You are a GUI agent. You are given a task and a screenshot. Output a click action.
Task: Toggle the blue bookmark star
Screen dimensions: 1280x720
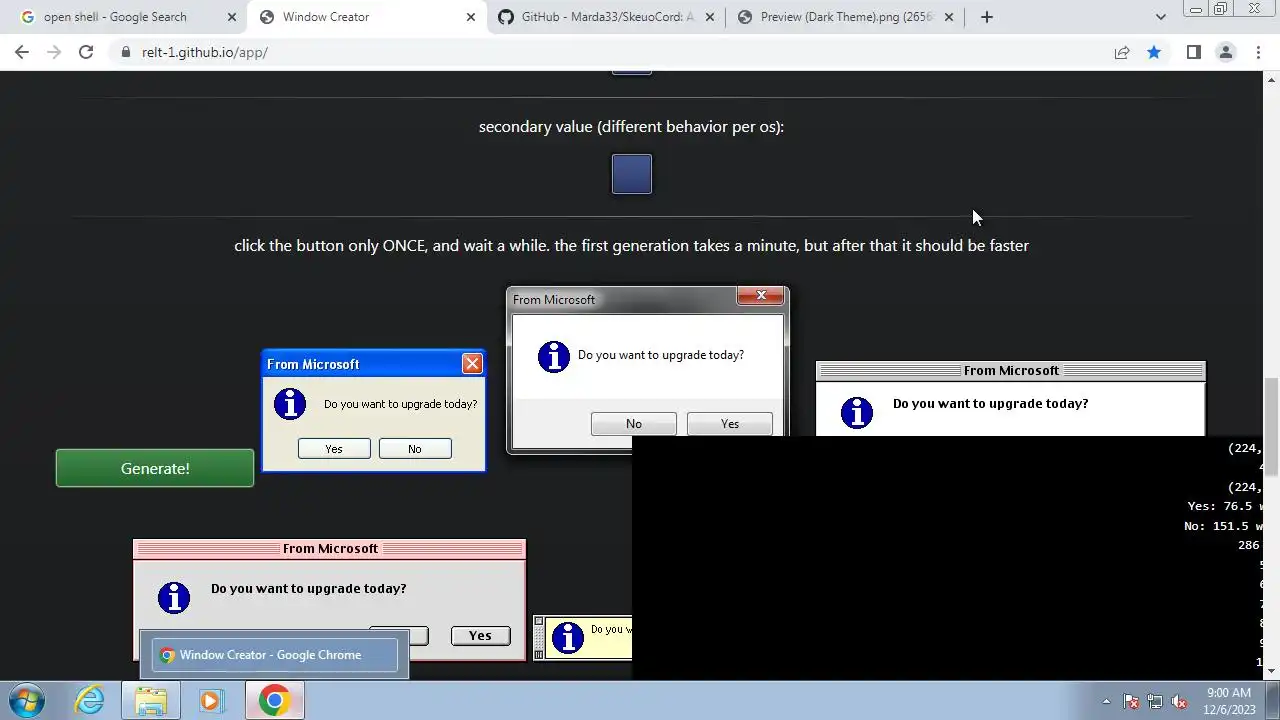pos(1154,52)
